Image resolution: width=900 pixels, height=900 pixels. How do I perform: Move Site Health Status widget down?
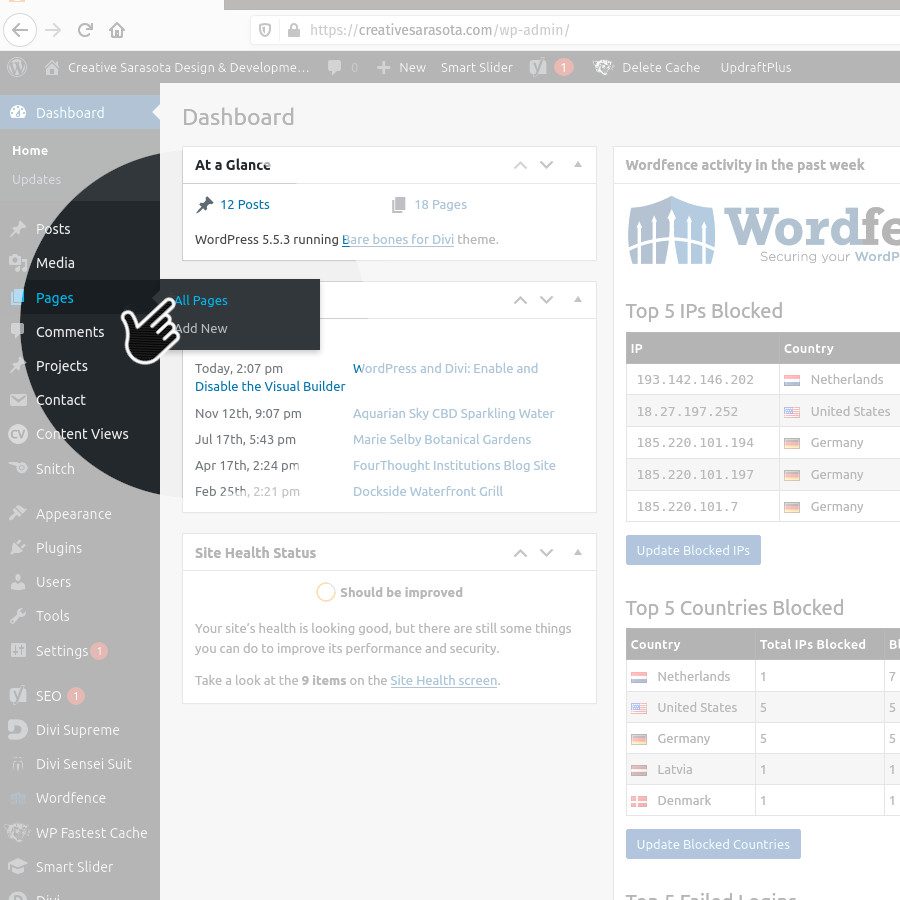pos(546,553)
